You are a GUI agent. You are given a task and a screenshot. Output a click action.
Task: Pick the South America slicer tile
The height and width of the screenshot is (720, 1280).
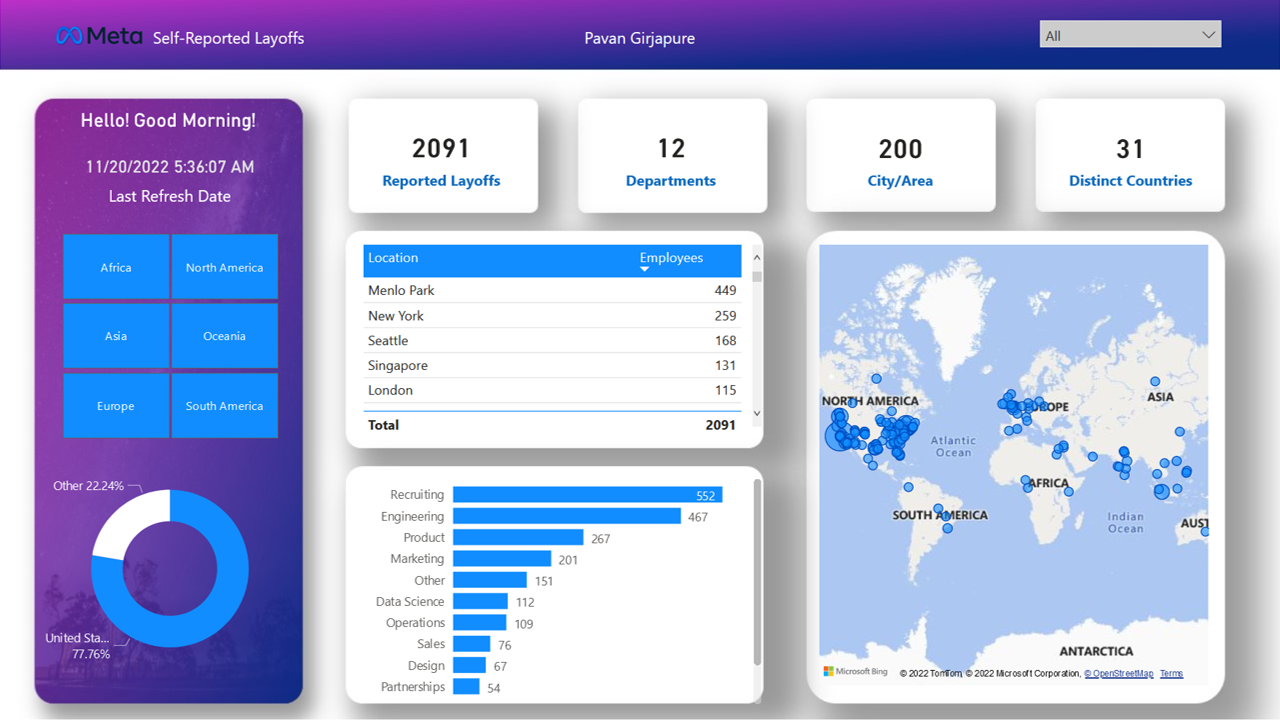pos(224,406)
